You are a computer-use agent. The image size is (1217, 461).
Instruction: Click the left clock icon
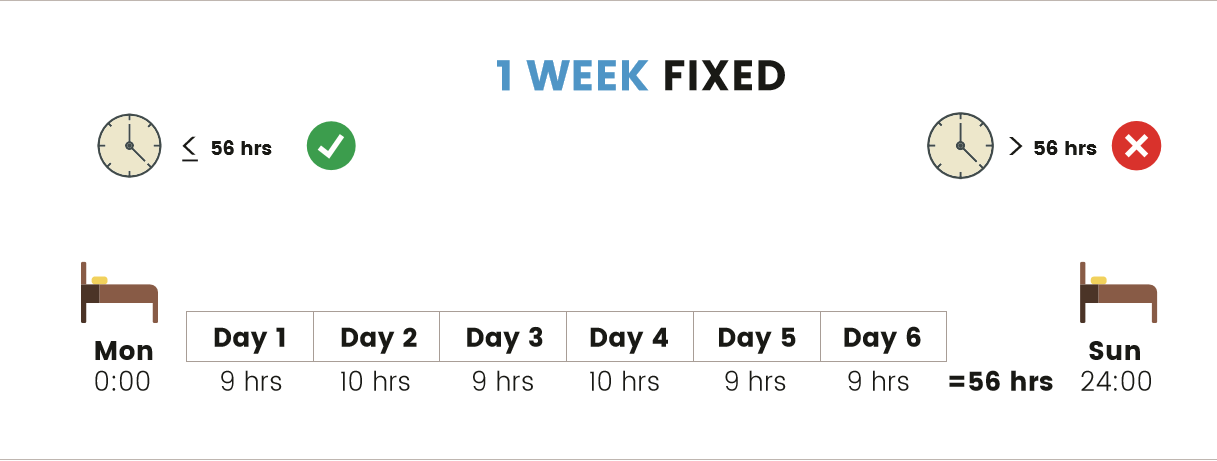(x=129, y=146)
